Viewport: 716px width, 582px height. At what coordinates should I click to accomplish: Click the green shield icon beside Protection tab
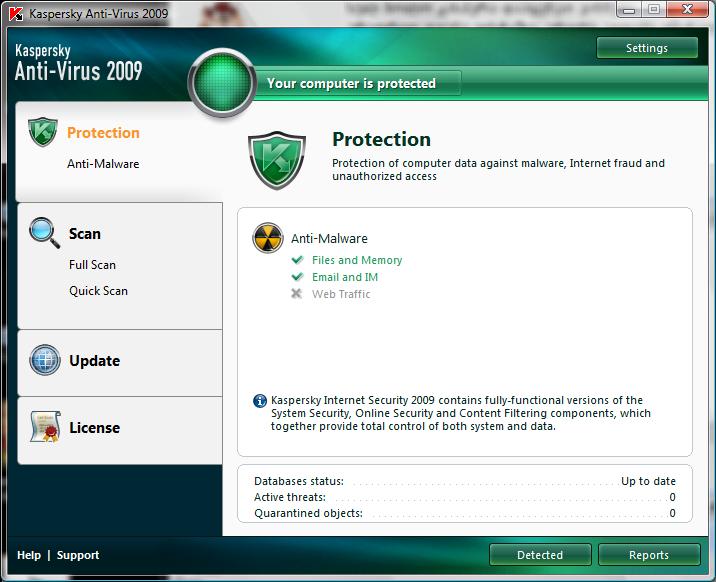point(42,132)
